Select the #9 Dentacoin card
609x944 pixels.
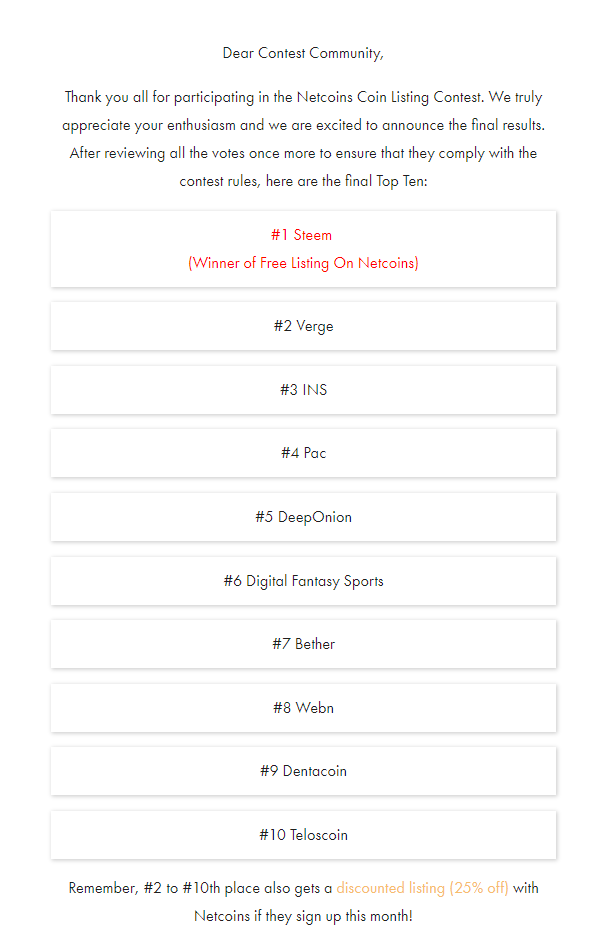tap(303, 771)
